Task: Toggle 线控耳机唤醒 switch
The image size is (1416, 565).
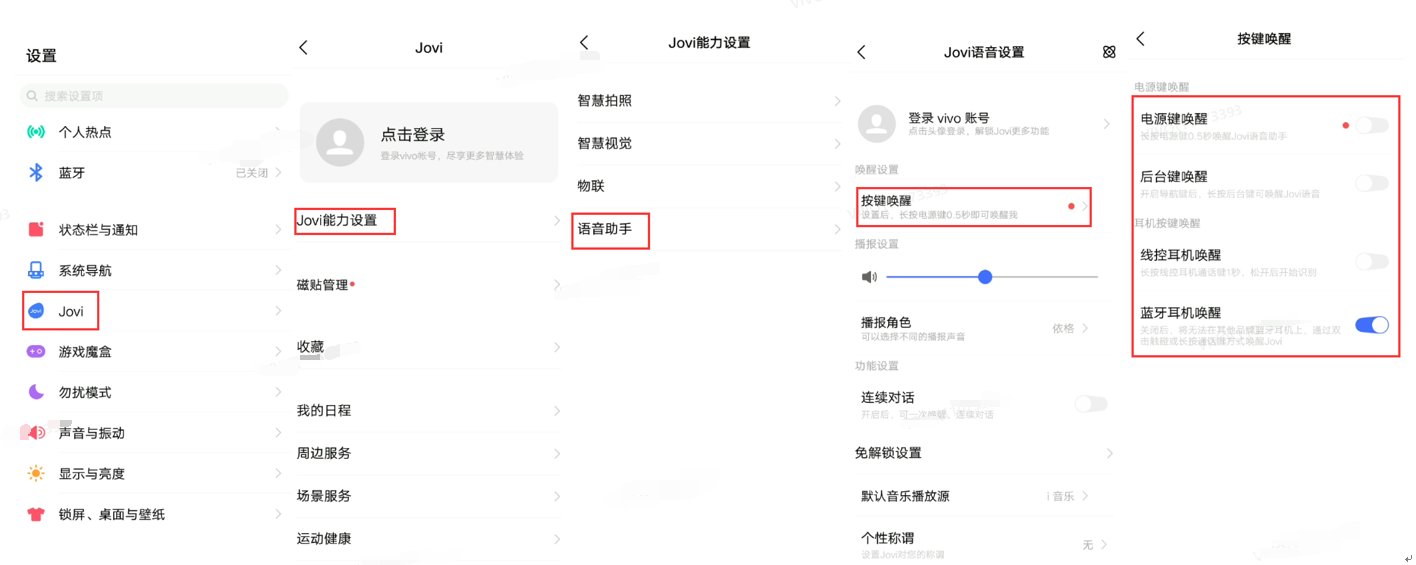Action: (x=1372, y=262)
